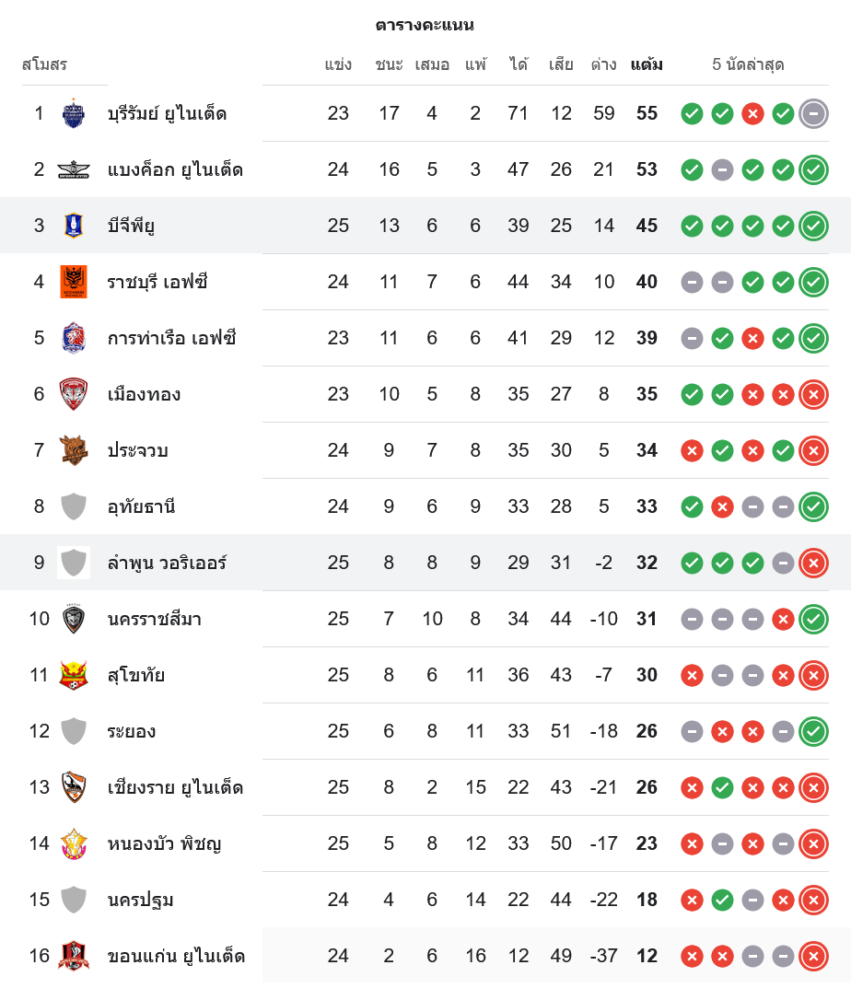851x1000 pixels.
Task: Click the 5 นัดล่าสุด column header
Action: tap(748, 65)
